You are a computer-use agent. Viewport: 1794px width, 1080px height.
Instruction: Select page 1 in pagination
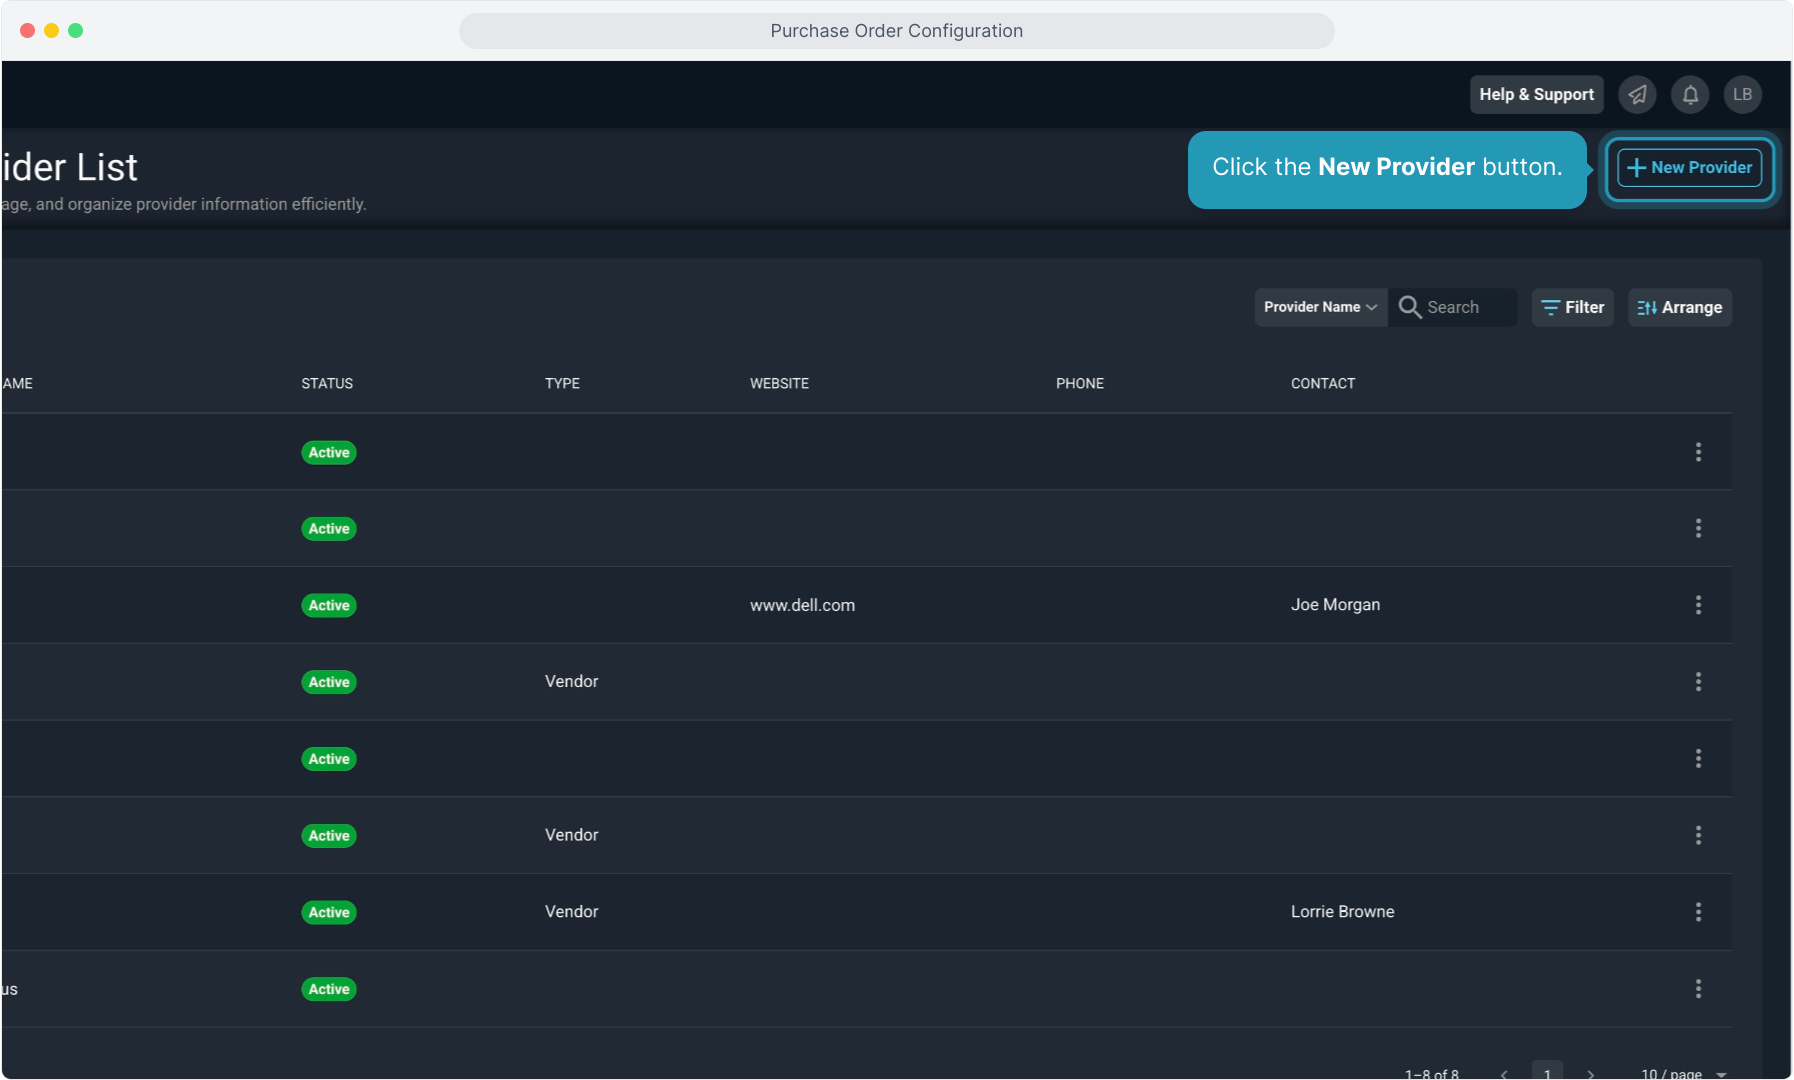1547,1072
